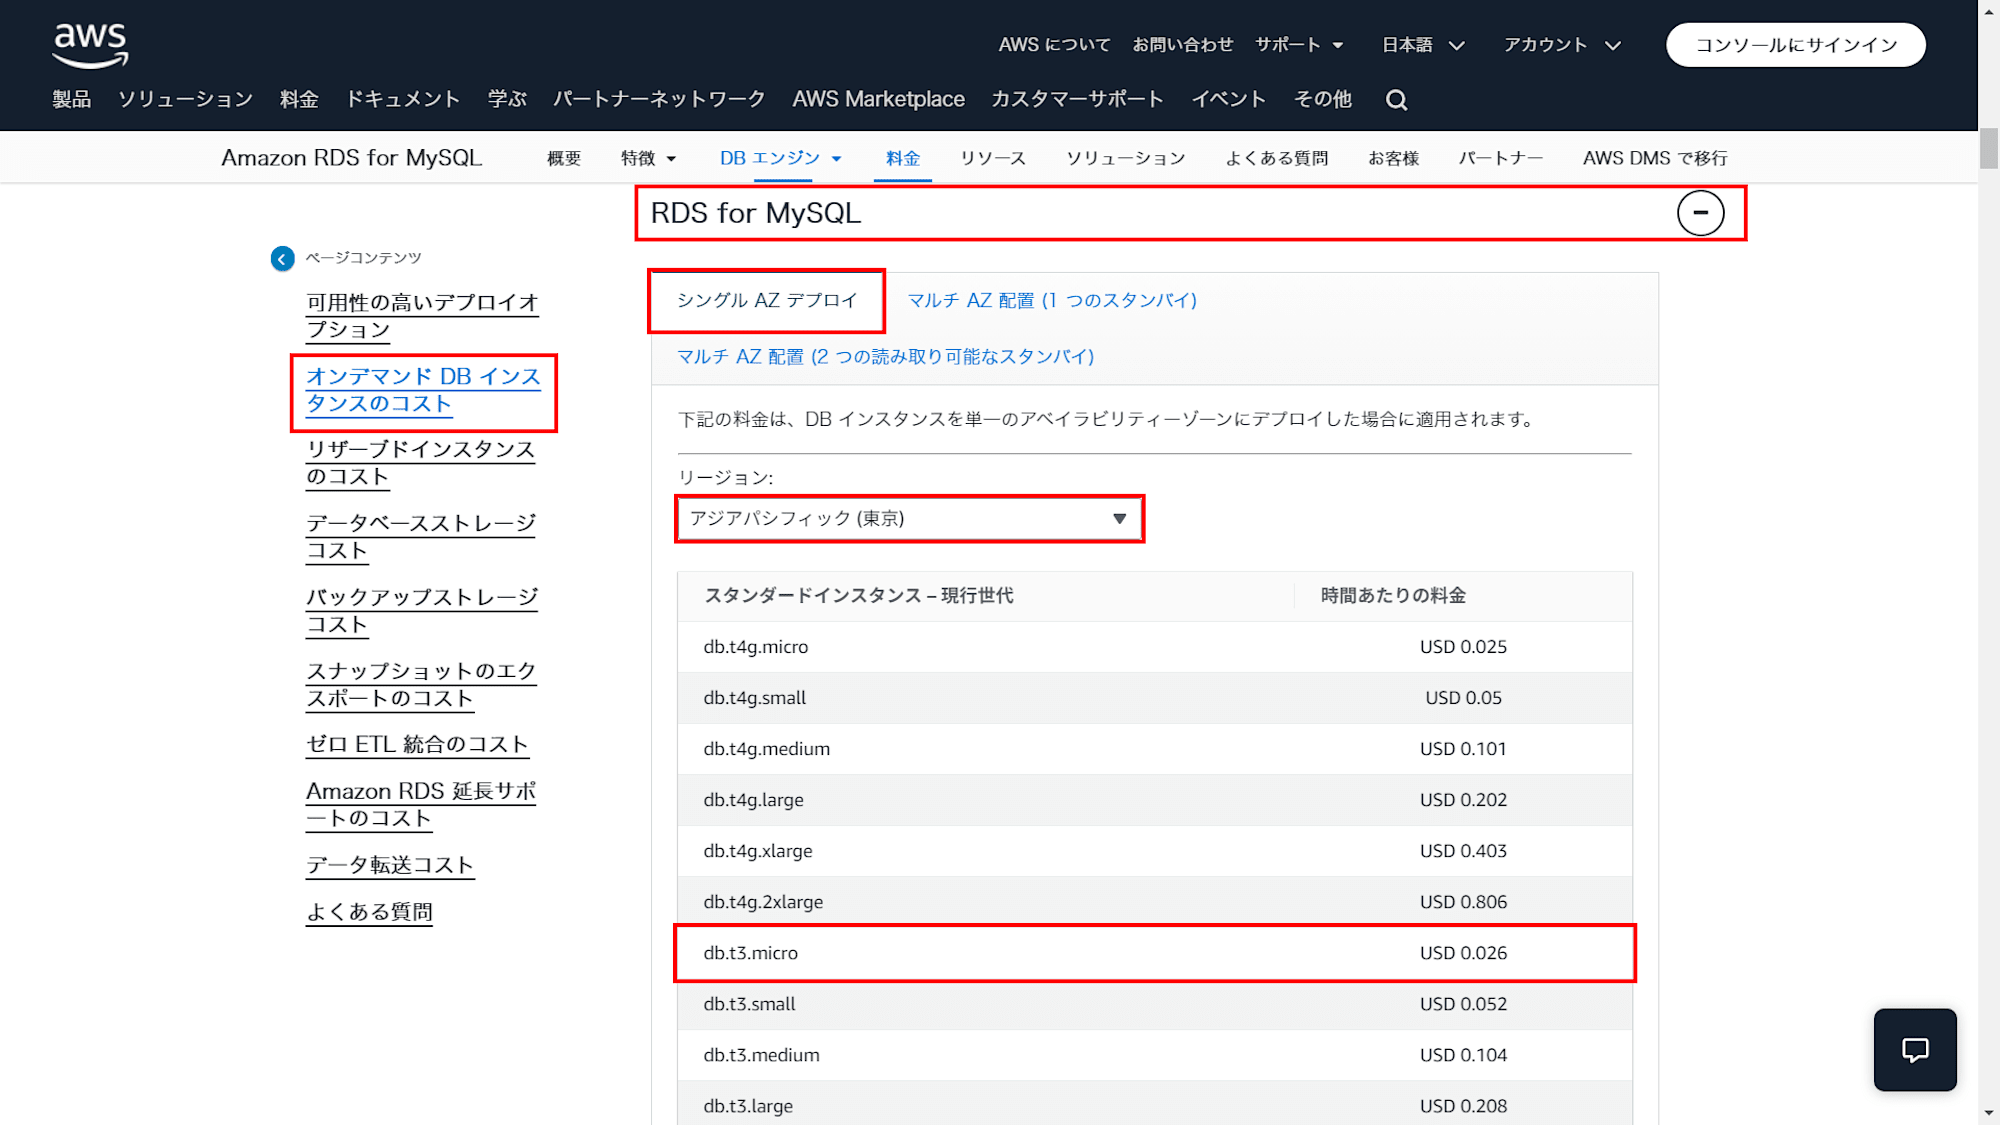Collapse the RDS for MySQL section
This screenshot has height=1125, width=2000.
coord(1700,213)
